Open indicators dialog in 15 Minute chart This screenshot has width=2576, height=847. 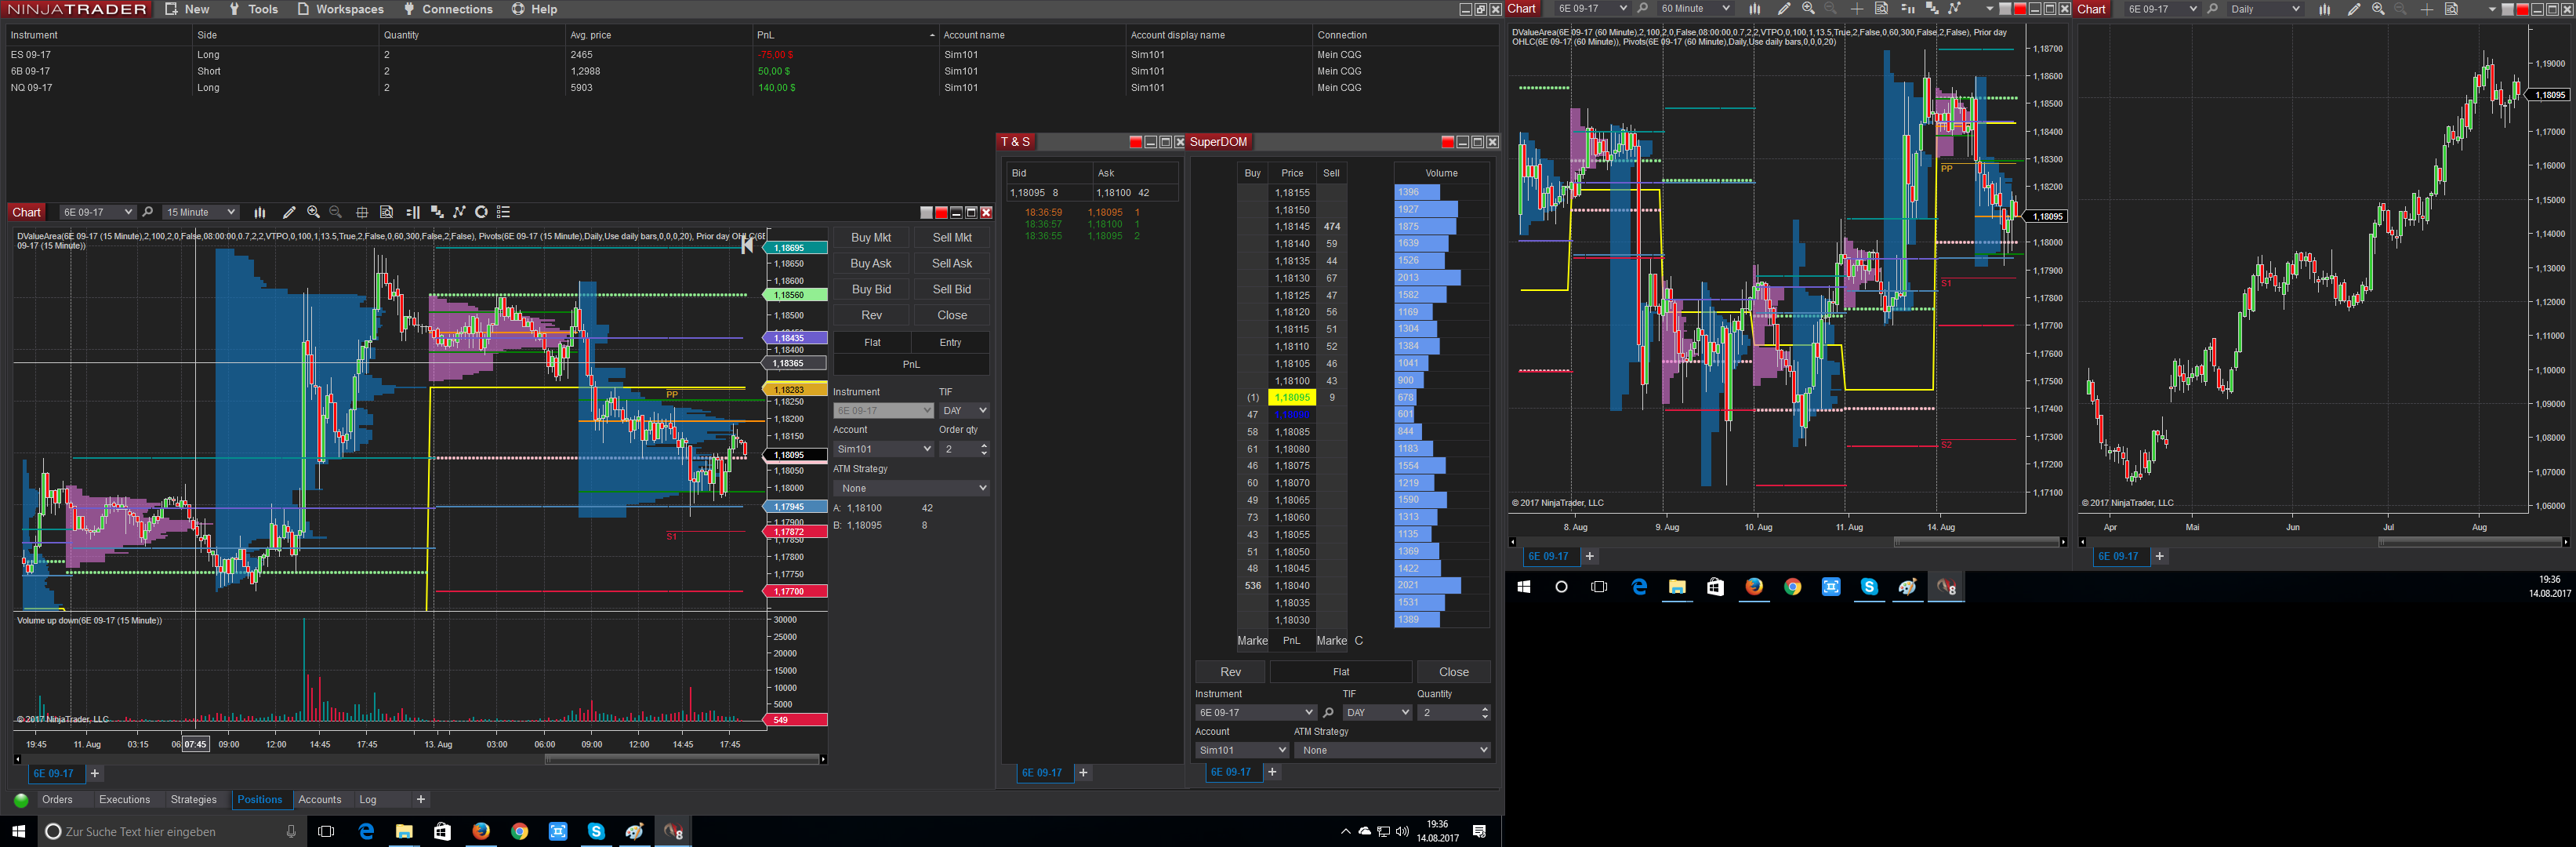tap(459, 212)
